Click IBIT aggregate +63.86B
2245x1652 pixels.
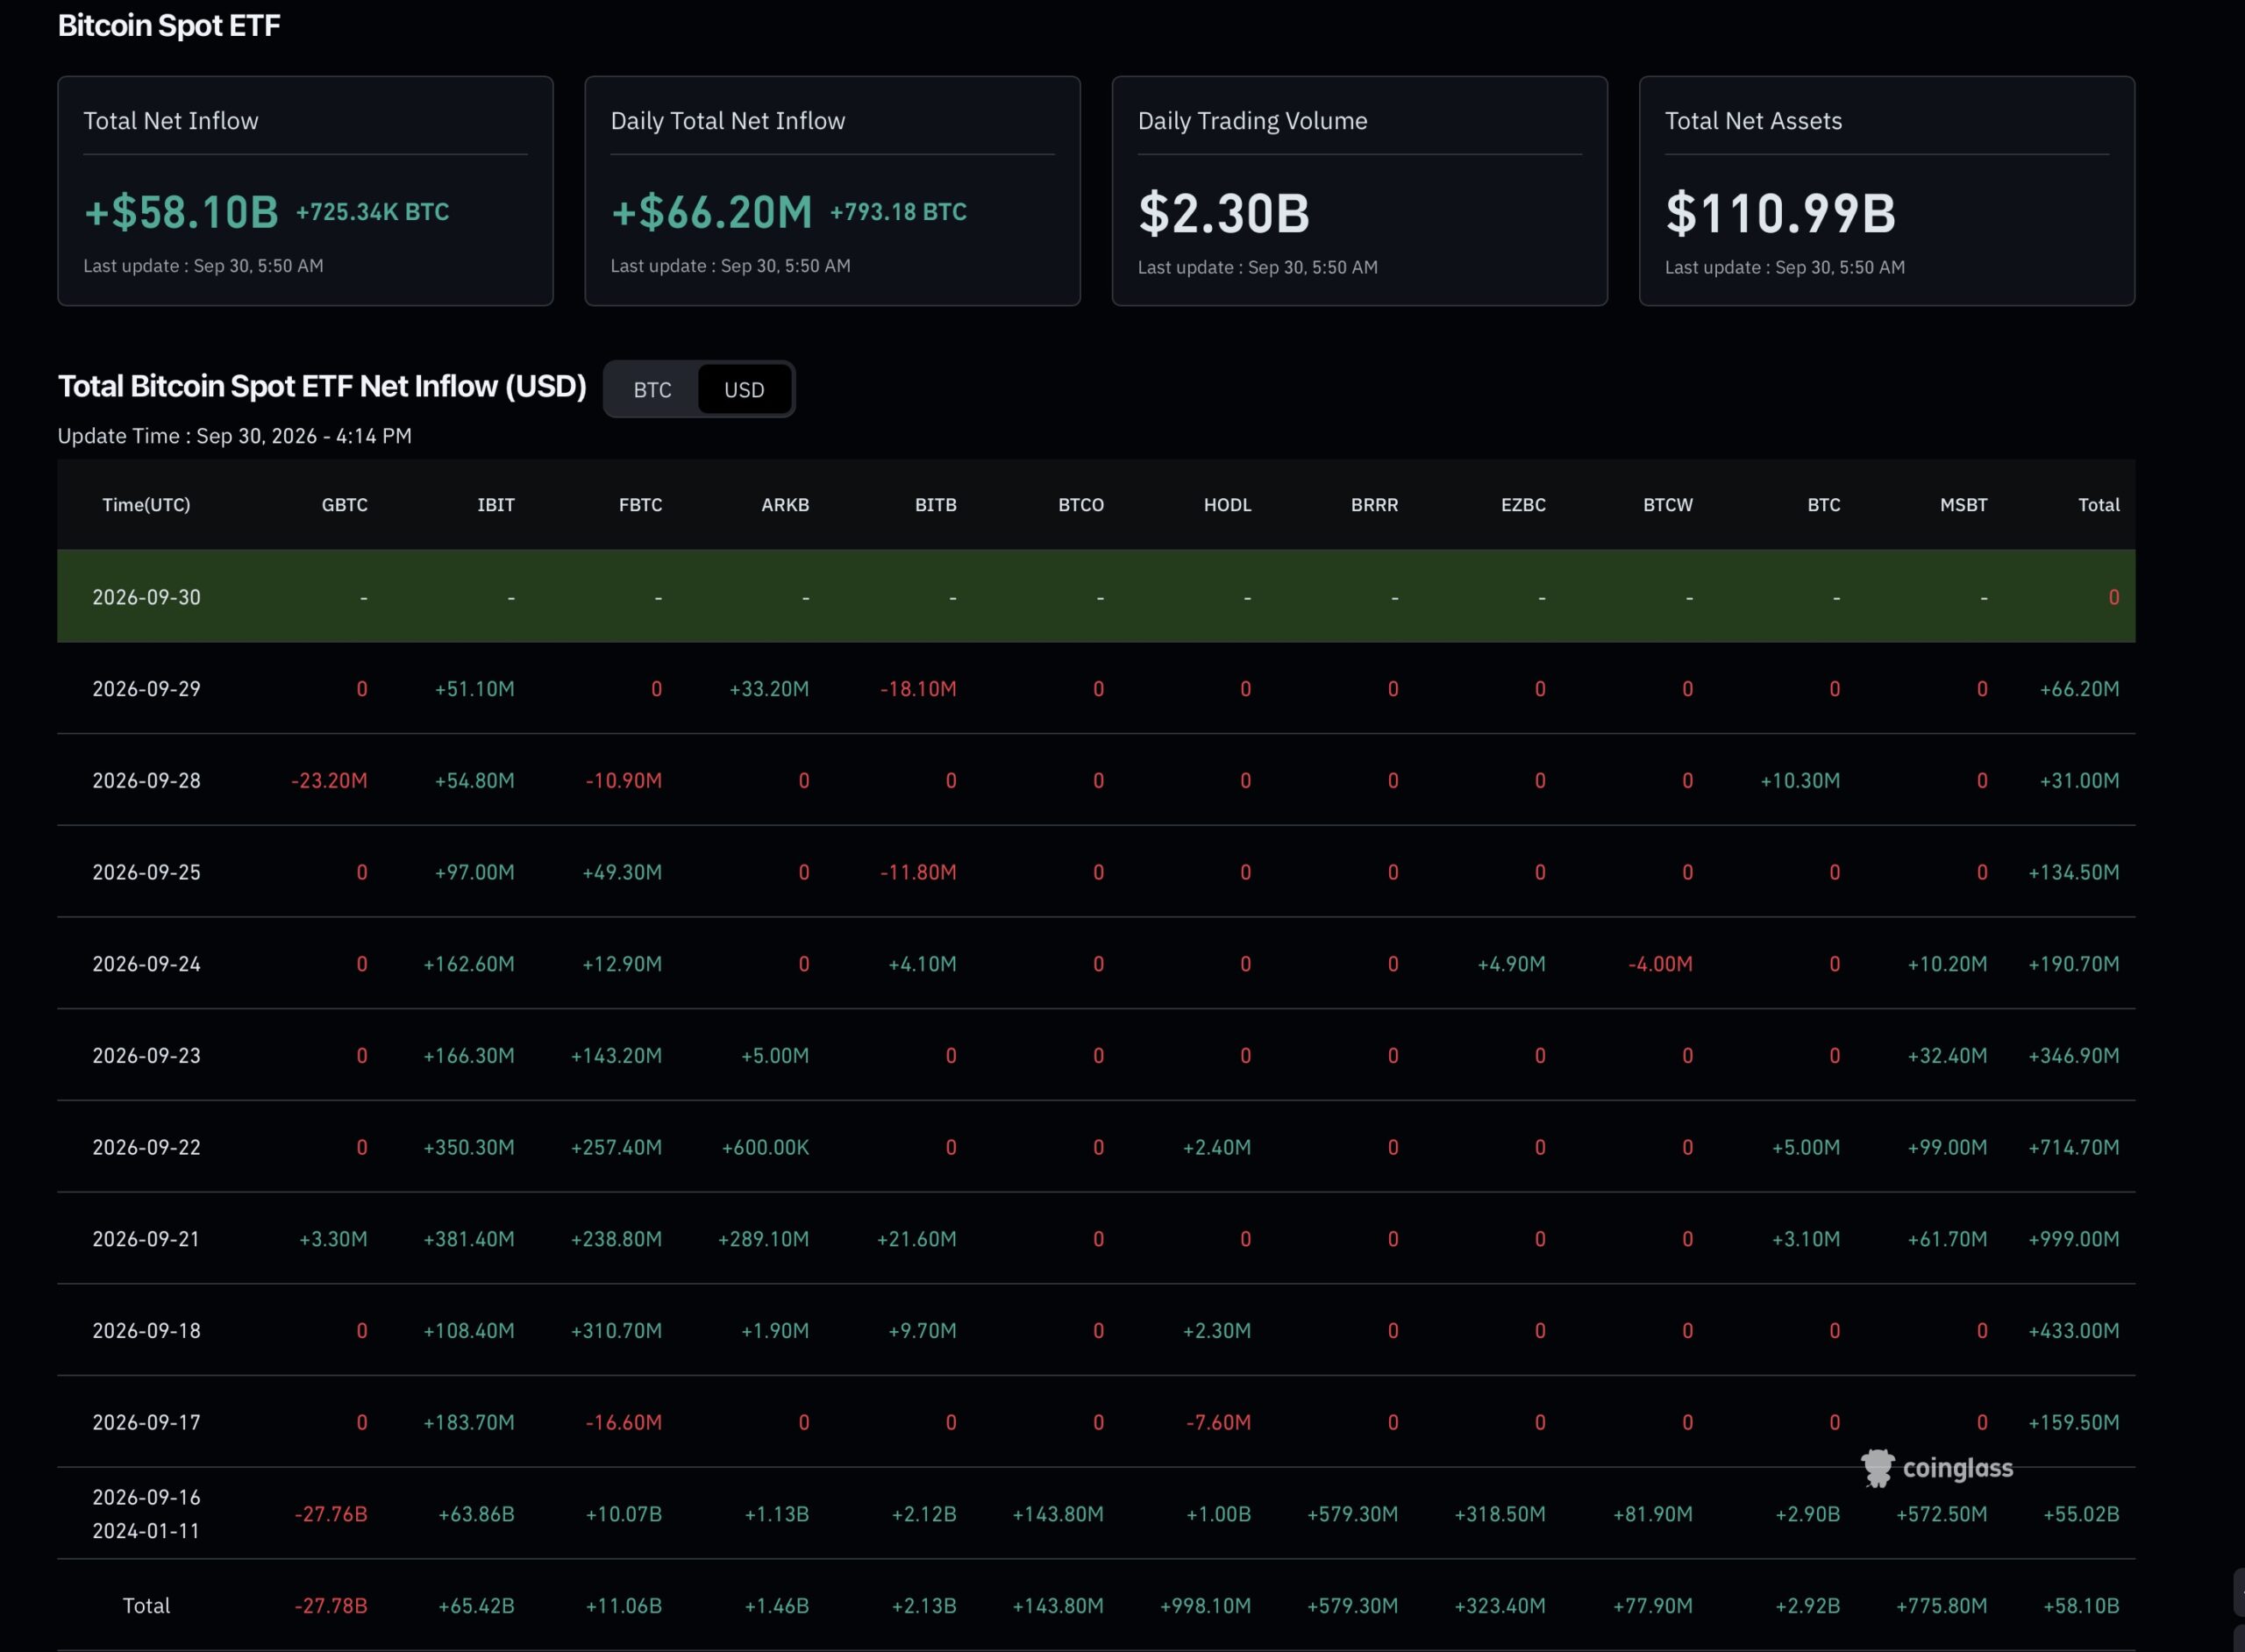(x=476, y=1514)
